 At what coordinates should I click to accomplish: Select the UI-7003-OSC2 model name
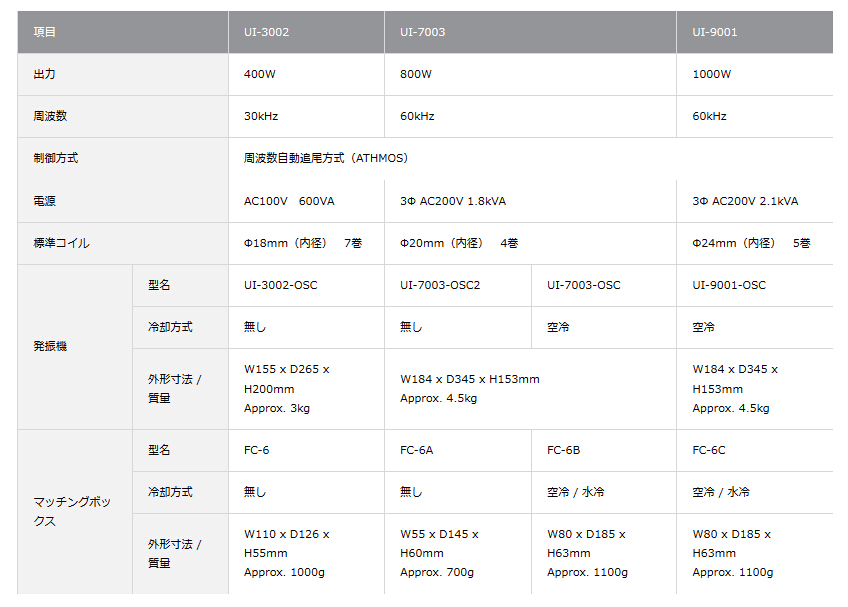440,285
